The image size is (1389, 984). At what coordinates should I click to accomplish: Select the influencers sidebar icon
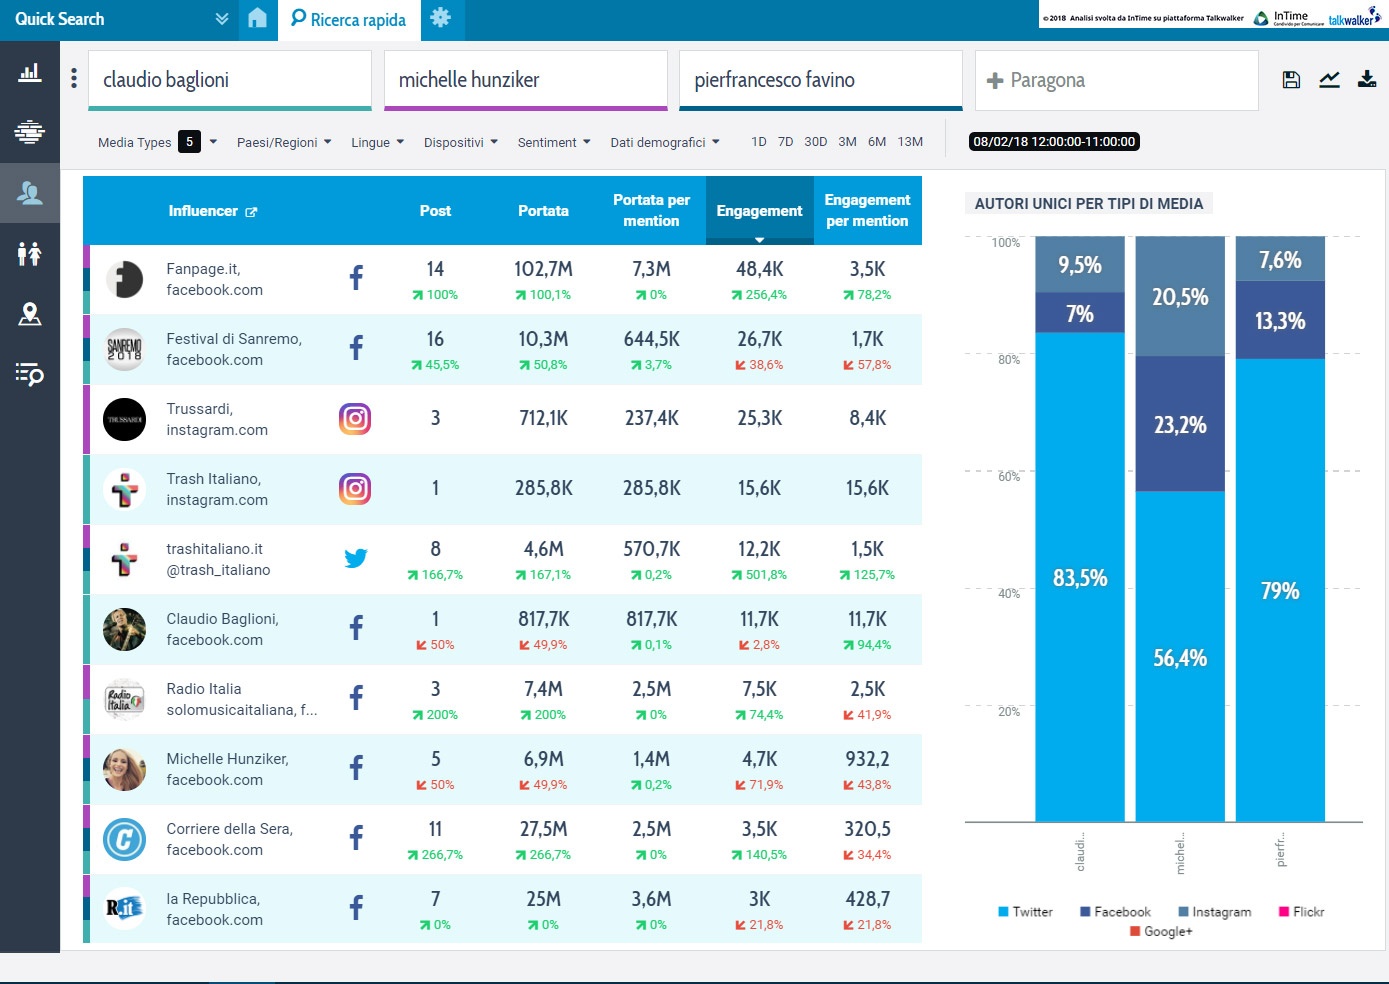point(30,192)
